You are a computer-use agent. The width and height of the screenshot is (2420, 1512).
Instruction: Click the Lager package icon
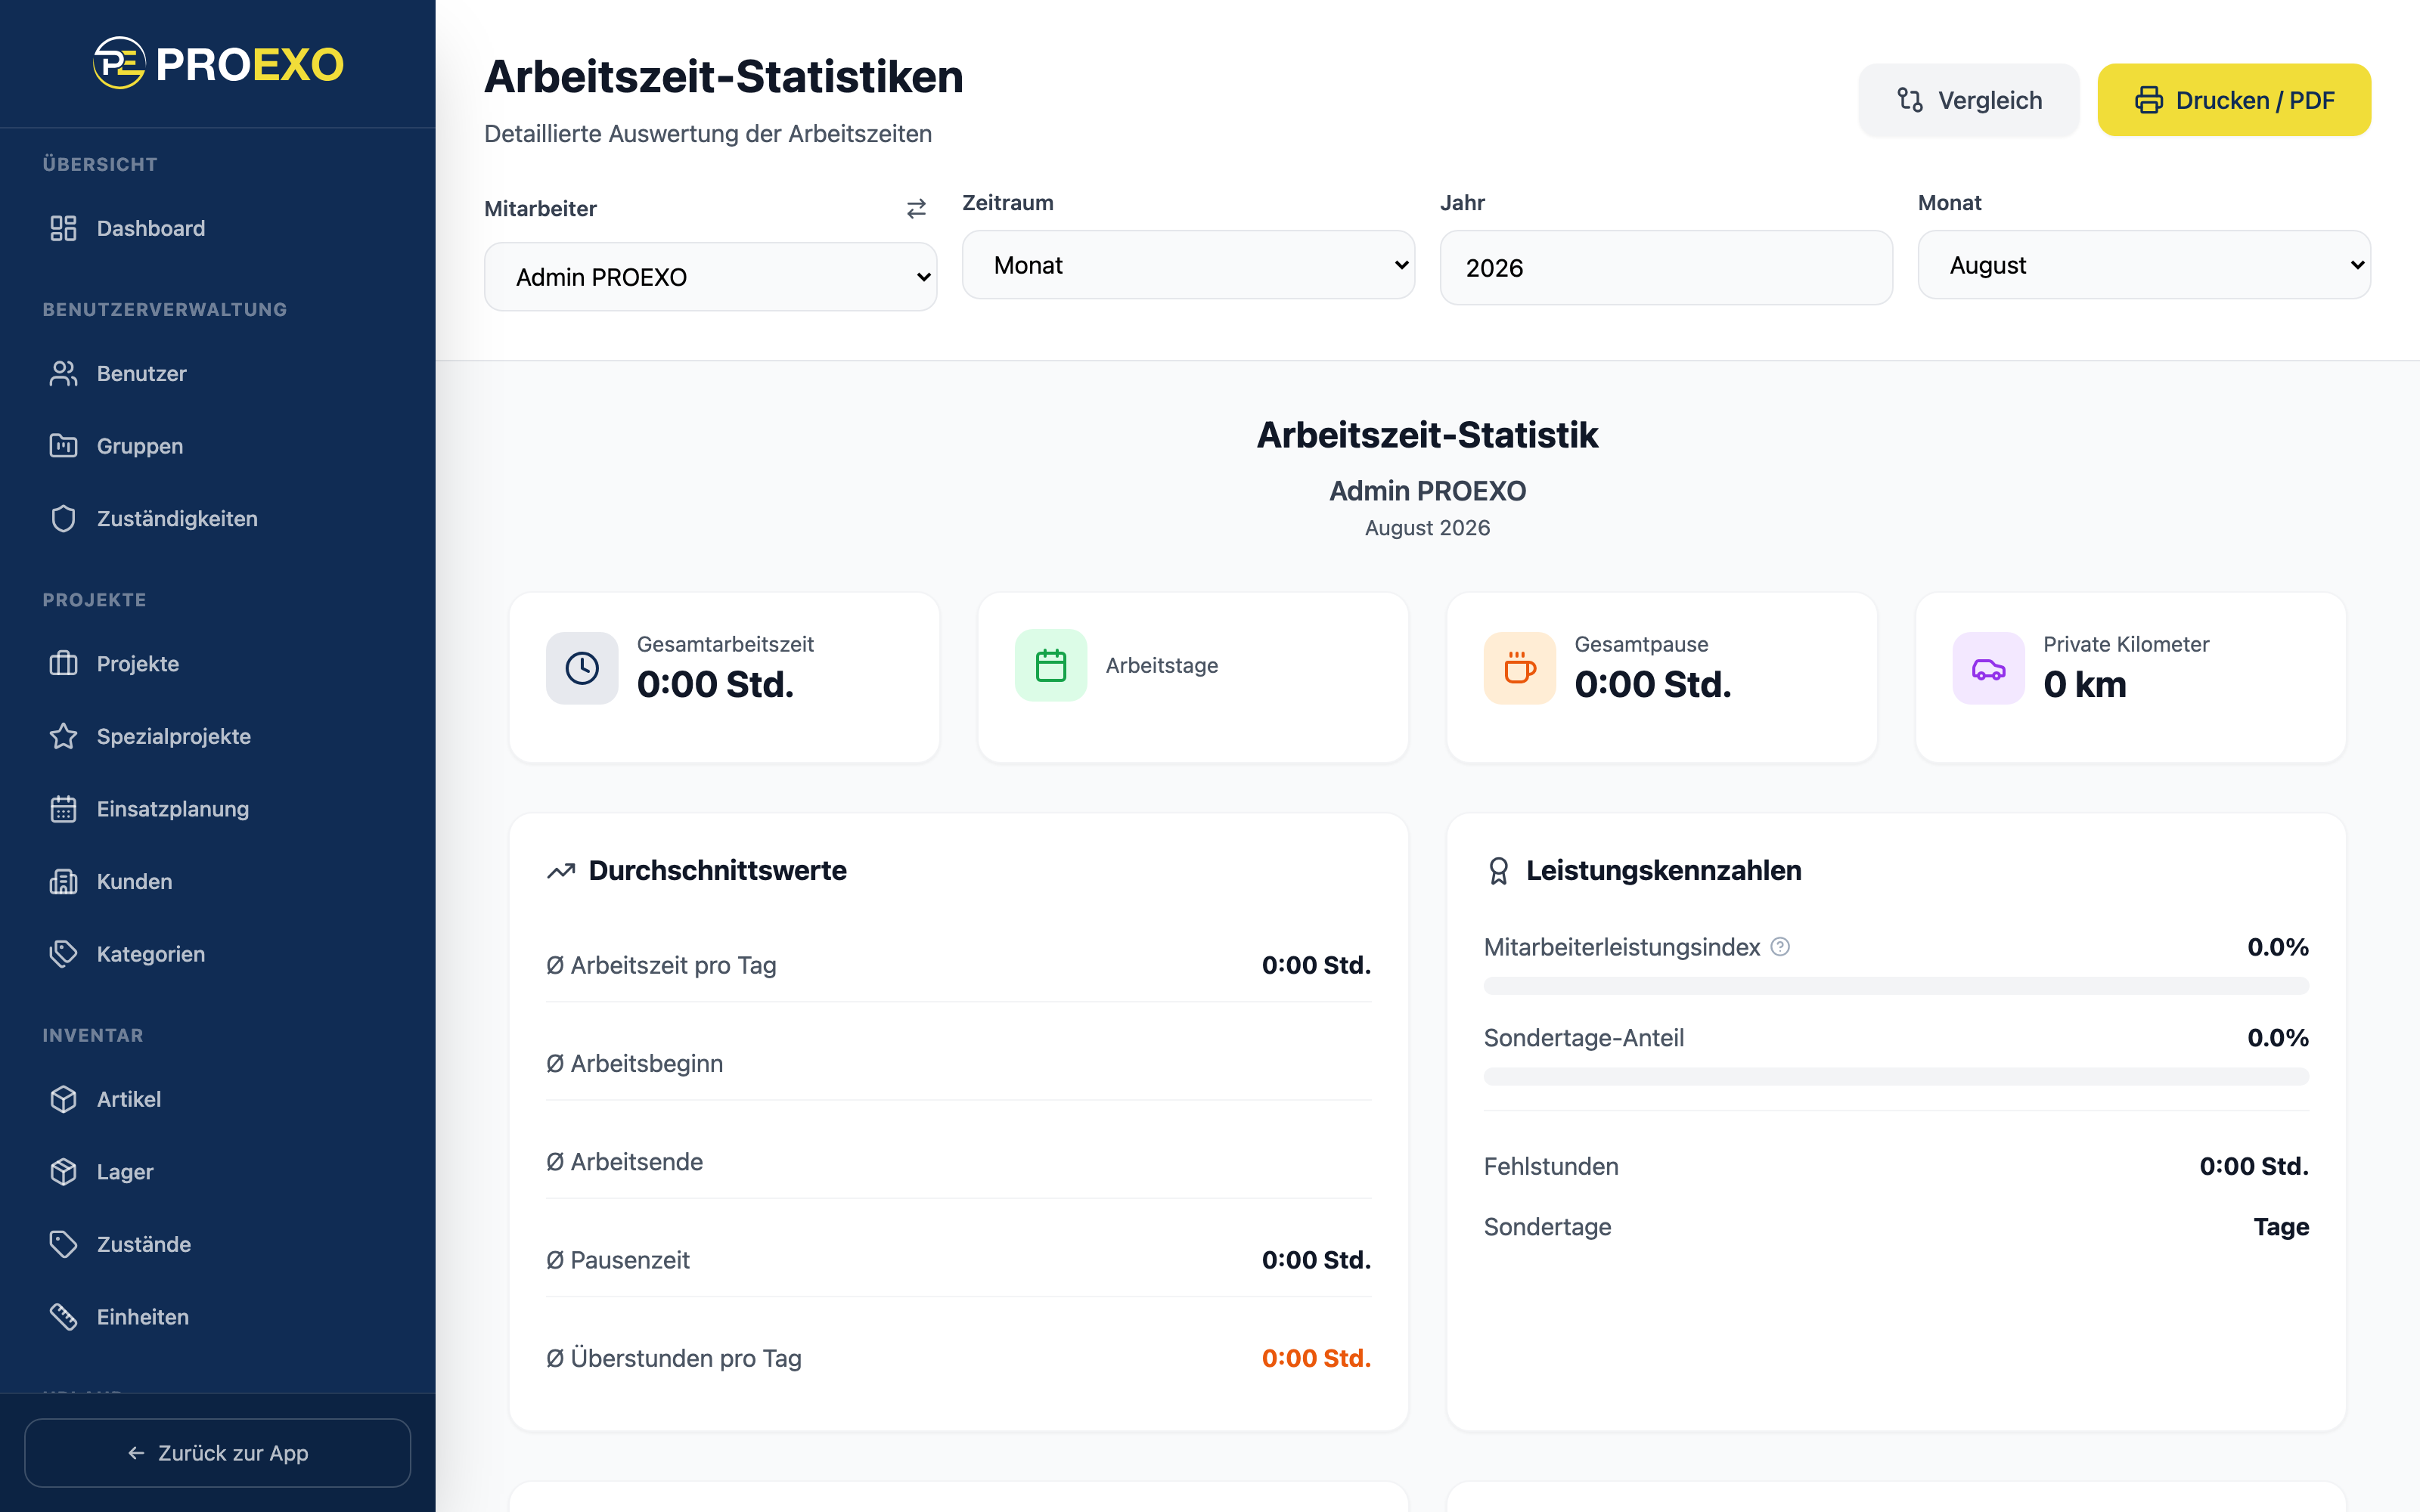click(63, 1171)
